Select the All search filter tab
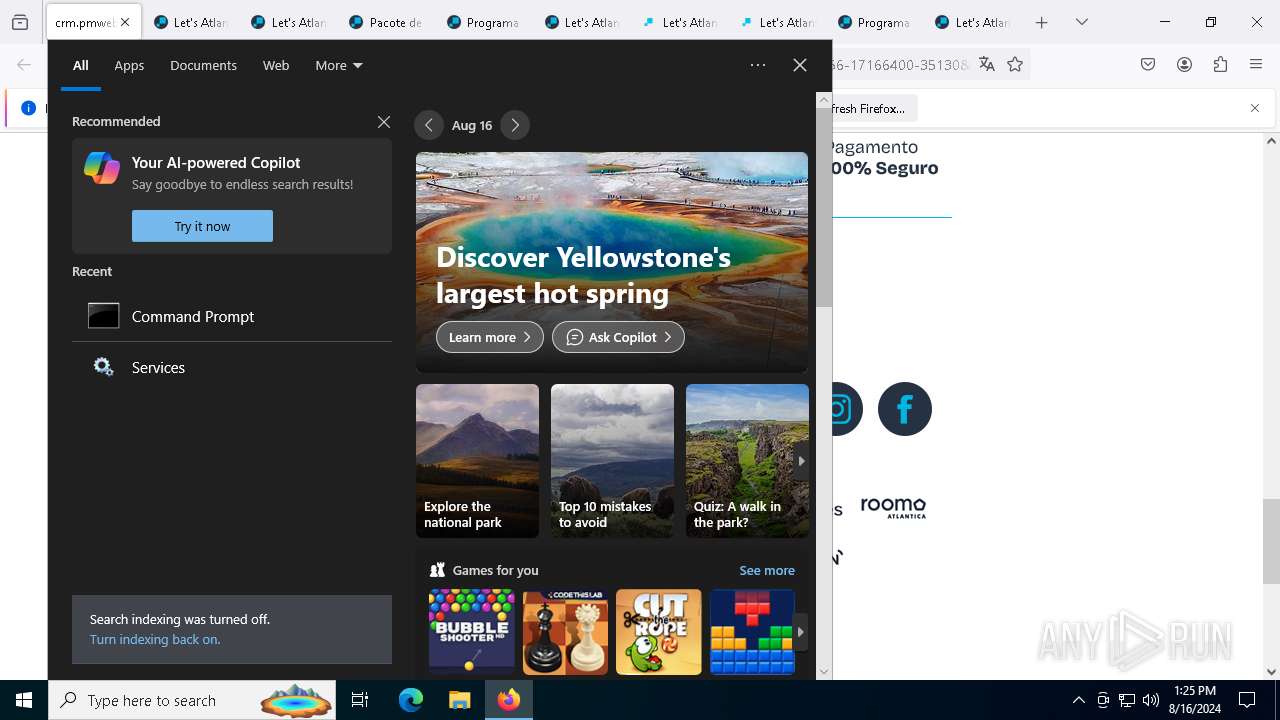Viewport: 1280px width, 720px height. [81, 65]
